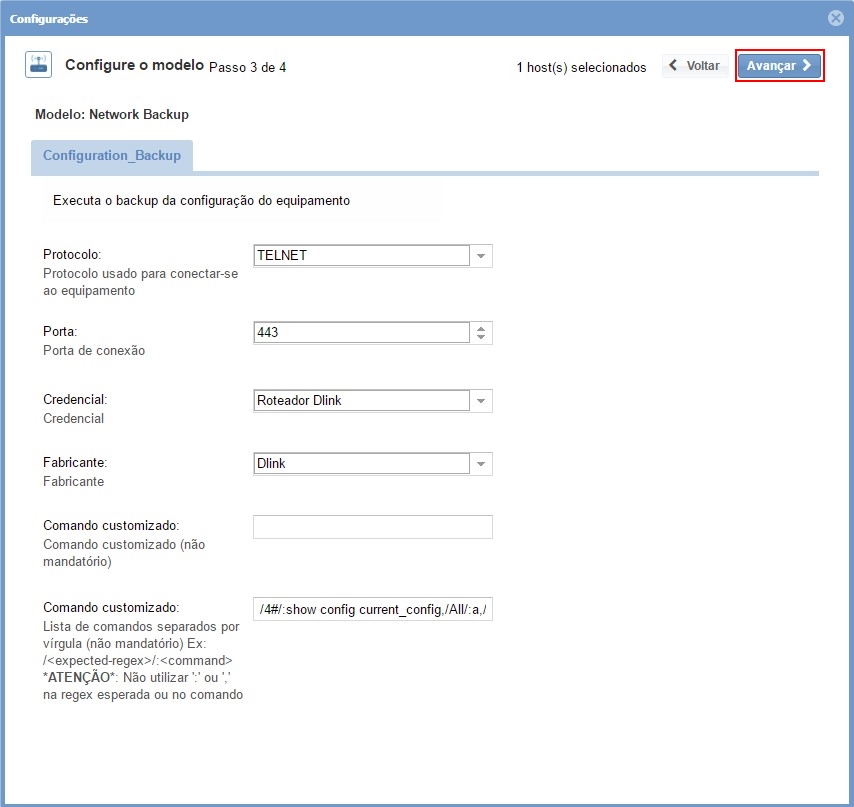Click the show config command list field
This screenshot has width=854, height=807.
[x=372, y=609]
